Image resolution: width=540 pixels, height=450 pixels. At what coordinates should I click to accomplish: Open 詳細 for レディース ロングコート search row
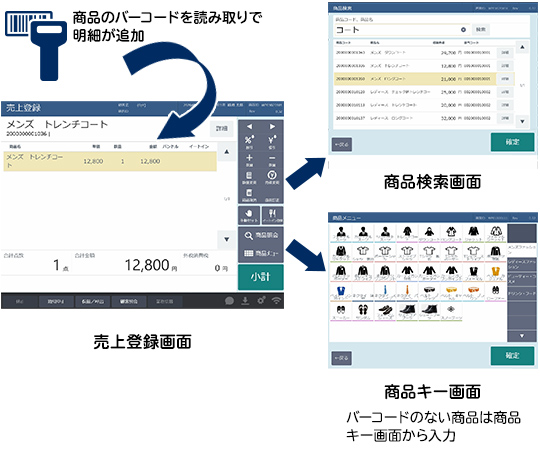tap(505, 118)
